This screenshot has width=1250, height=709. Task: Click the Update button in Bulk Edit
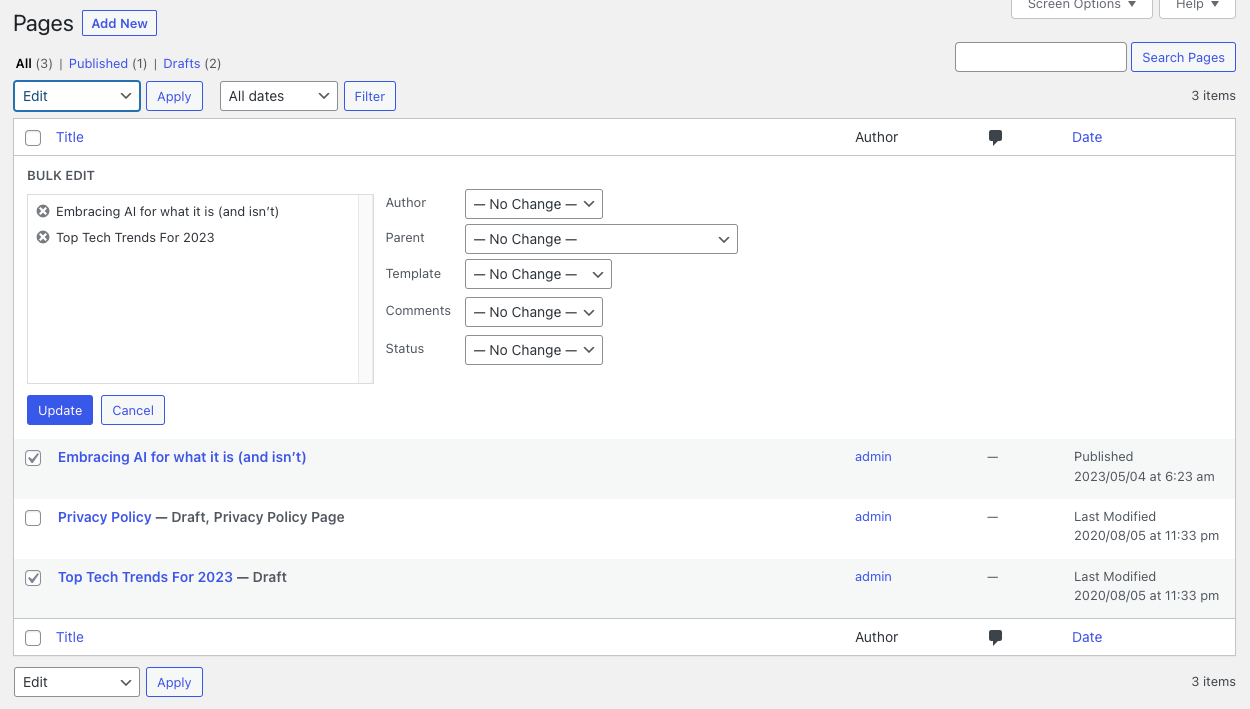(x=60, y=410)
